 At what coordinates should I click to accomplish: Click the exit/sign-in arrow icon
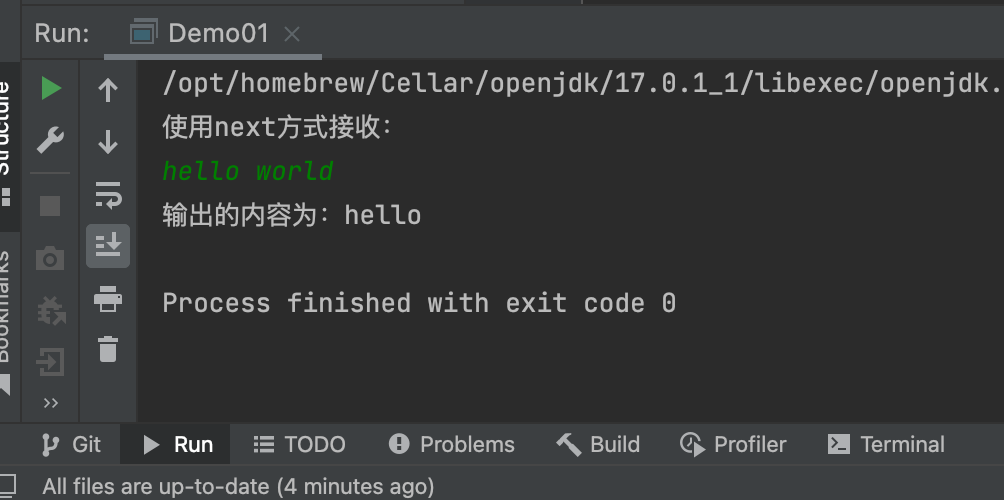pos(50,362)
